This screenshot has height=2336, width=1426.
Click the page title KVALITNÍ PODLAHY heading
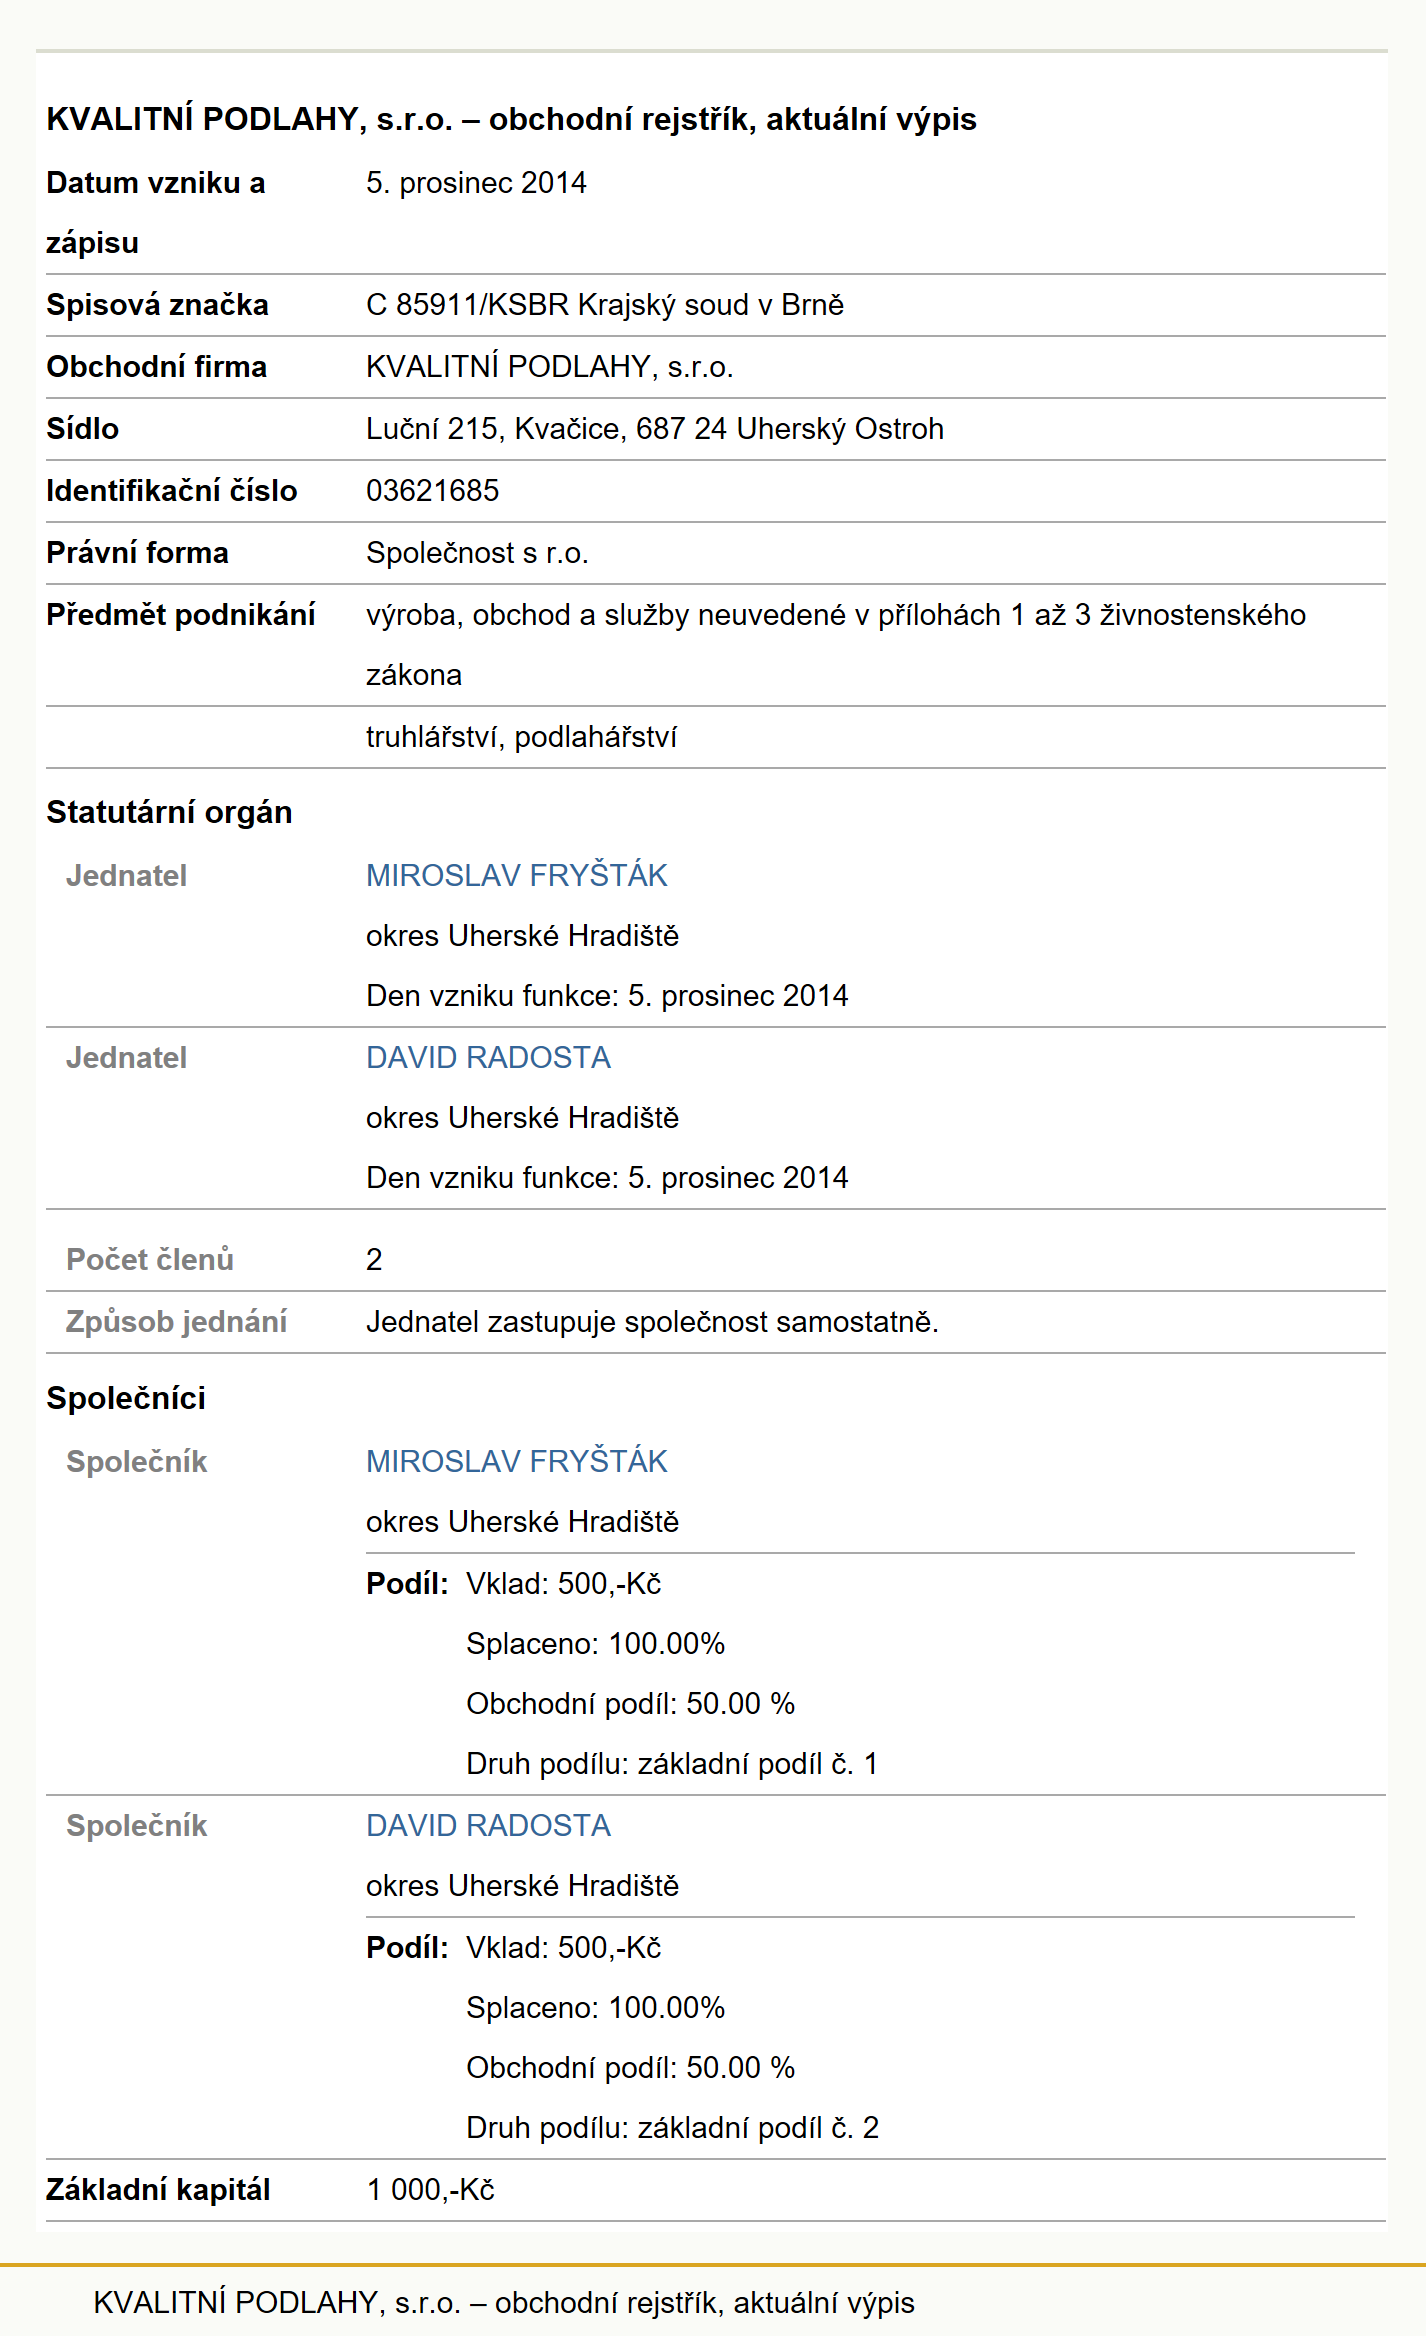[511, 119]
